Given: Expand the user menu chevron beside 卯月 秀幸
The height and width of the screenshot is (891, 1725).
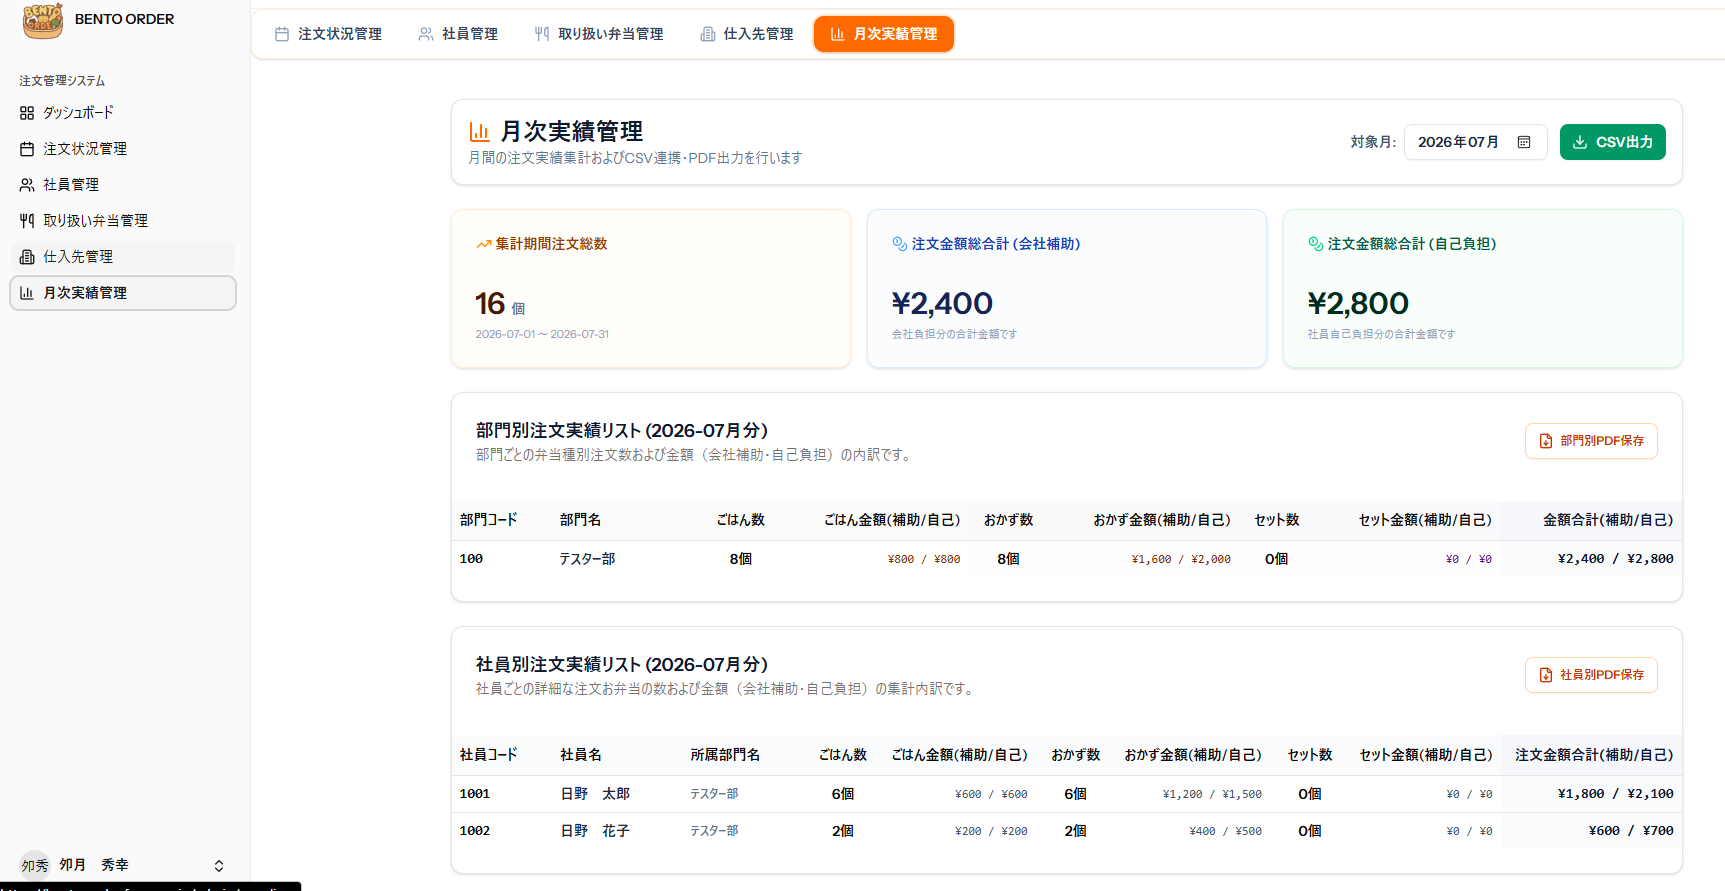Looking at the screenshot, I should pyautogui.click(x=219, y=866).
